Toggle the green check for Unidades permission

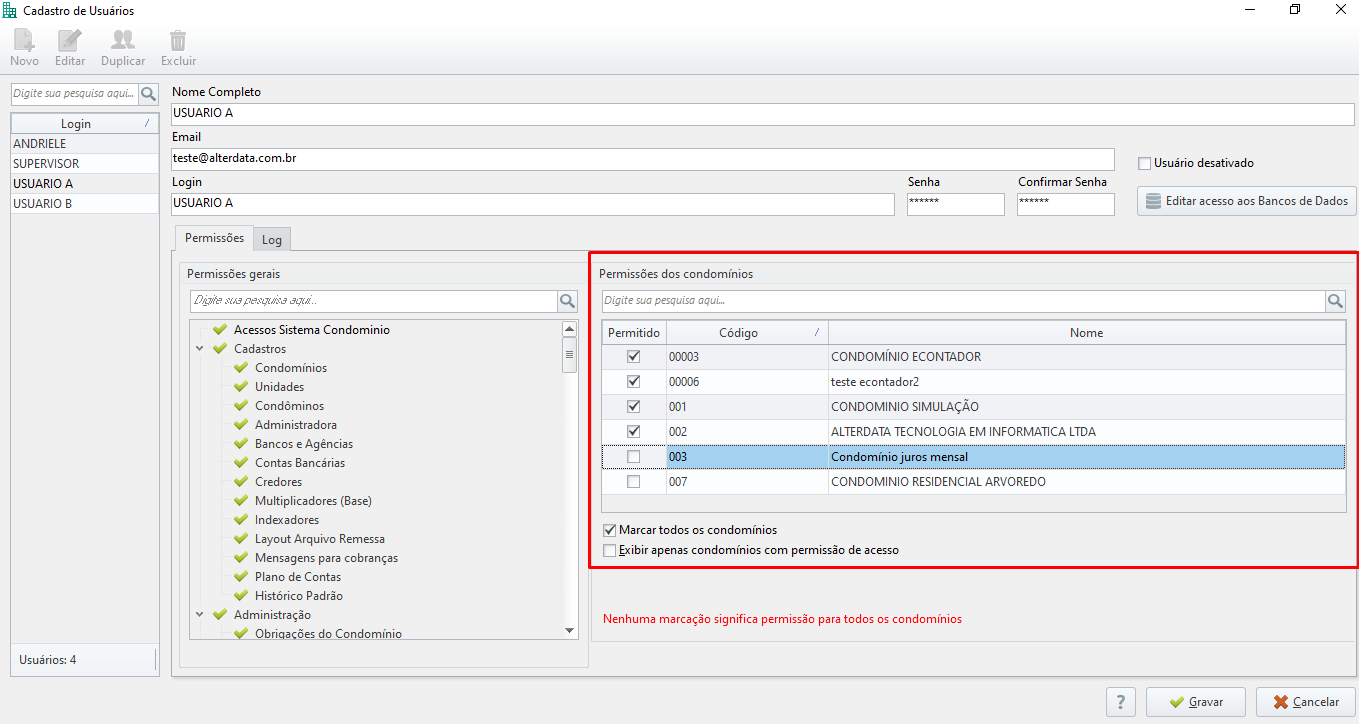point(241,387)
